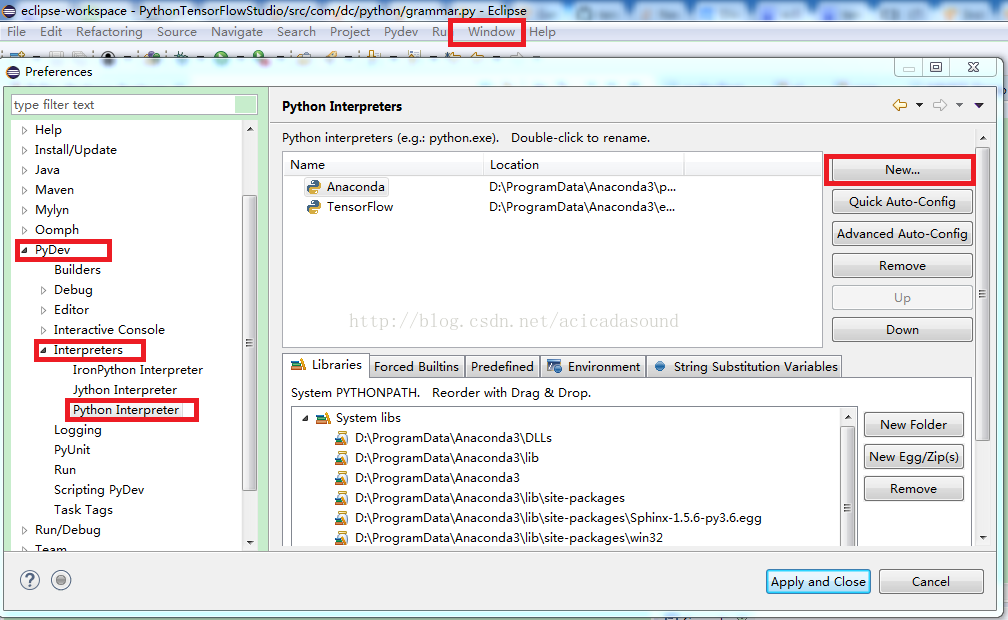Viewport: 1008px width, 620px height.
Task: Select D:\ProgramData\Anaconda3\lib\site-packages path
Action: tap(490, 498)
